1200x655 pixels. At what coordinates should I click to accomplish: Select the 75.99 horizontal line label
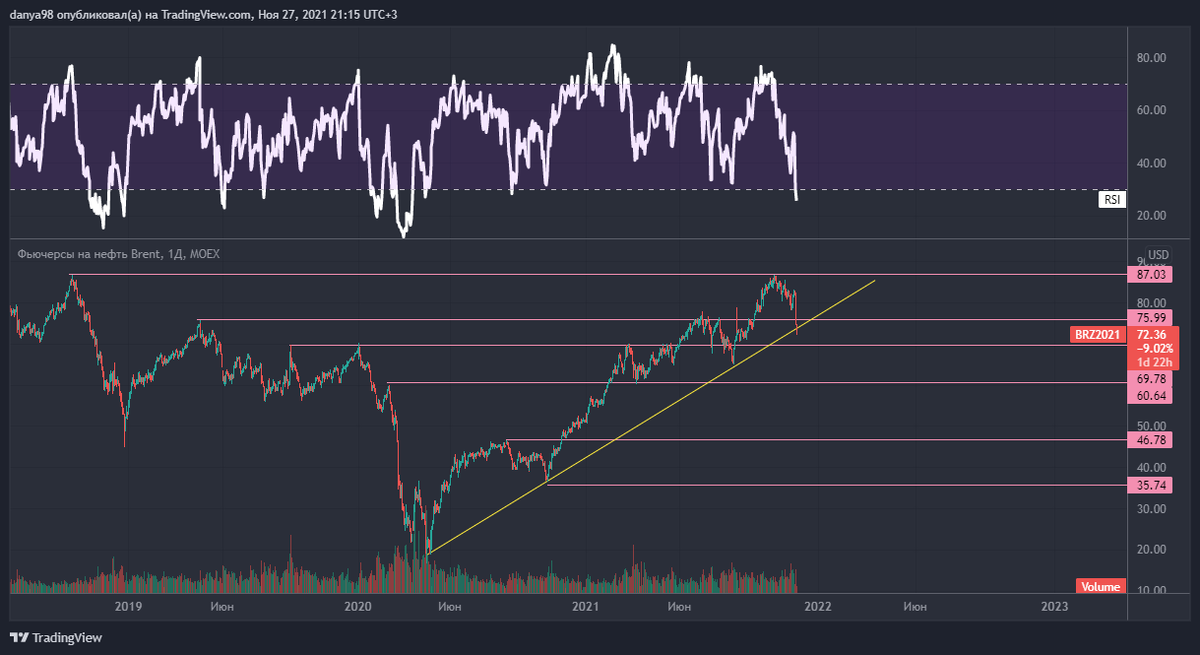point(1148,318)
